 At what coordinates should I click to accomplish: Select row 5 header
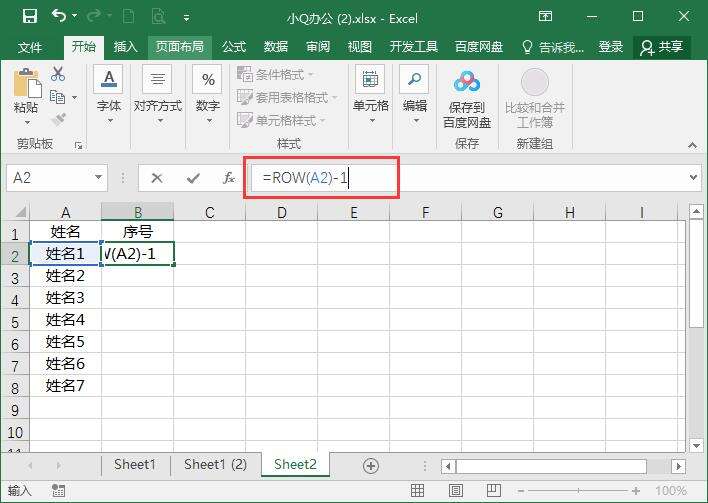(15, 322)
